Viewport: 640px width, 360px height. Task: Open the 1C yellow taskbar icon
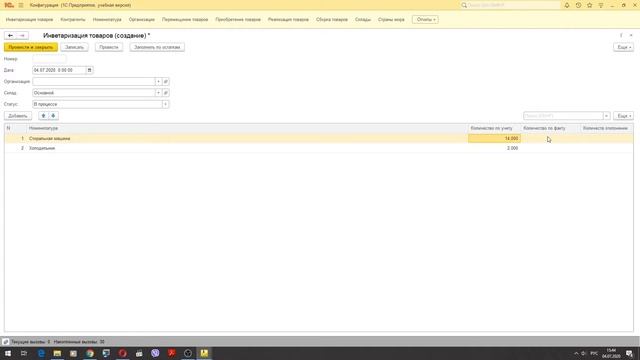pos(204,353)
